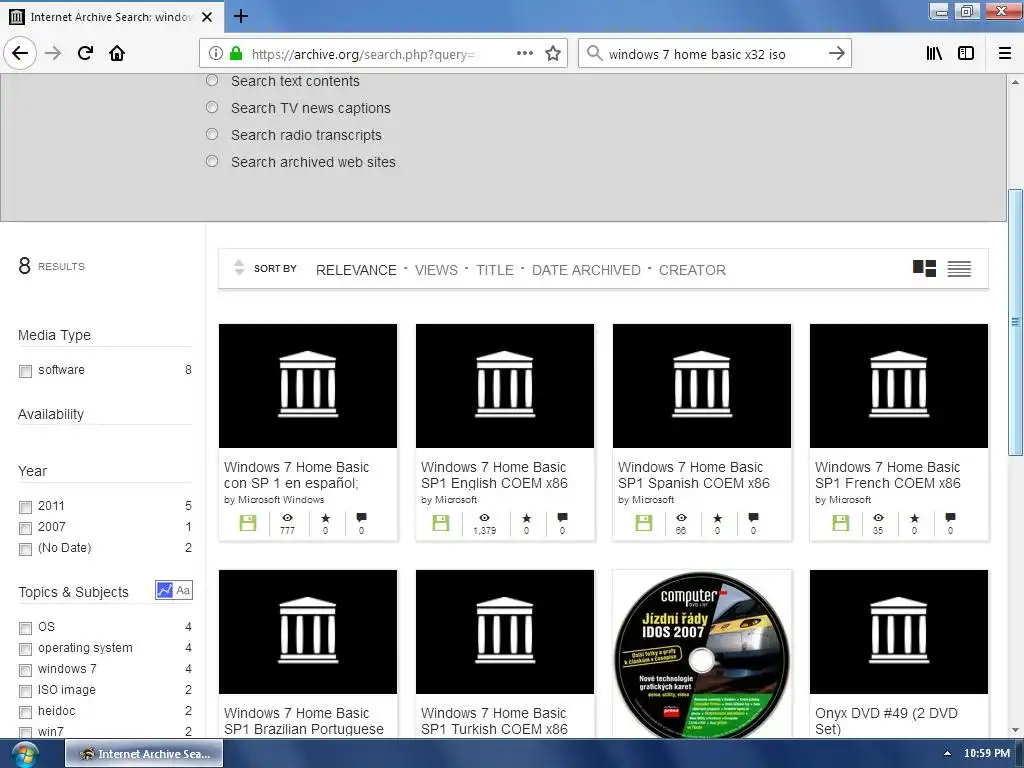Open the Windows Start orb
Screen dimensions: 1024x768
pos(24,754)
